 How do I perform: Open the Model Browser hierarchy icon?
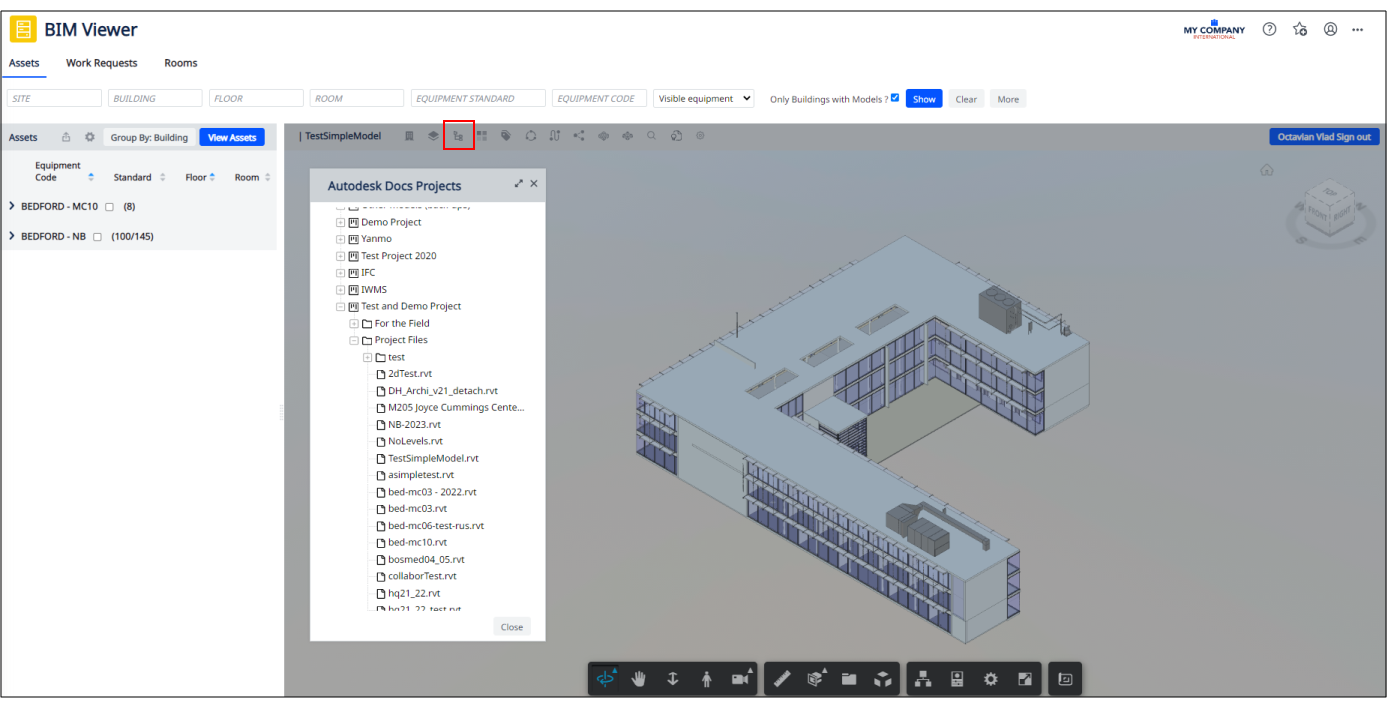[924, 679]
